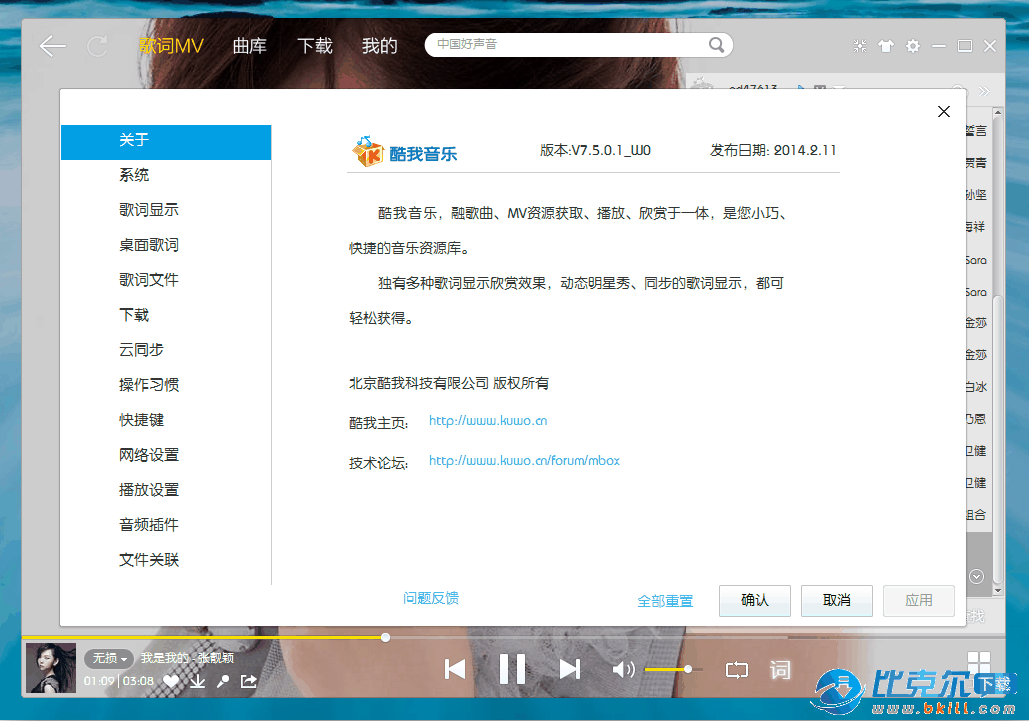Click the song title 我是我的-张靓颖
This screenshot has height=721, width=1029.
[x=187, y=657]
